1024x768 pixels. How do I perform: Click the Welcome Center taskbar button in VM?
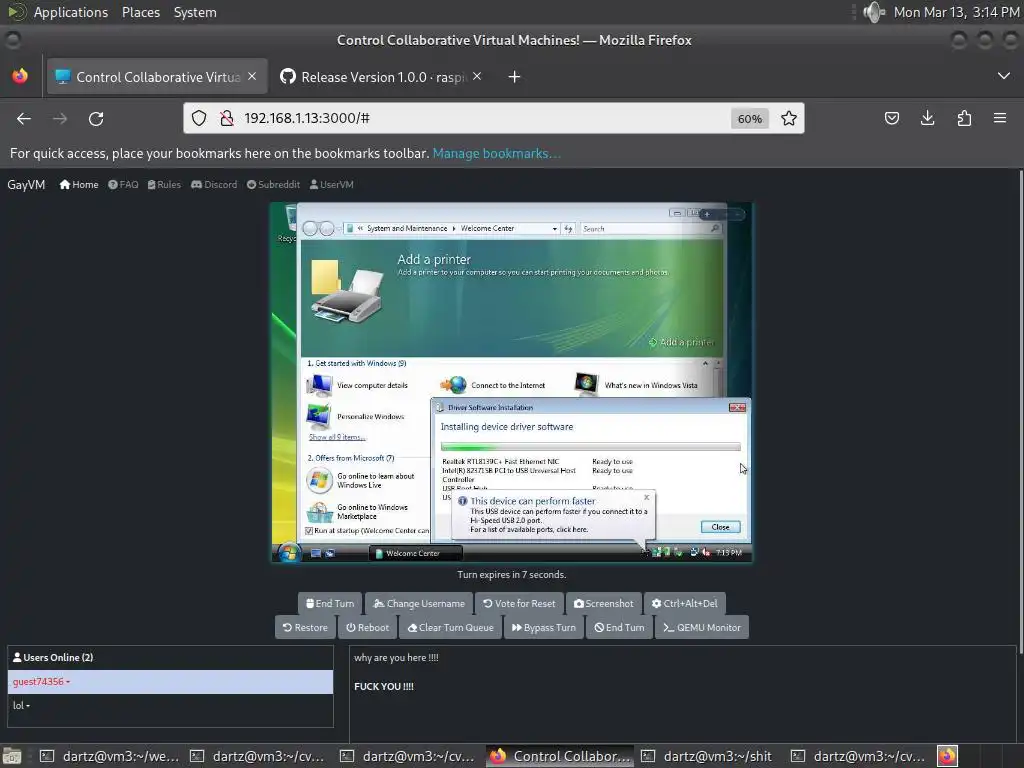click(x=415, y=553)
